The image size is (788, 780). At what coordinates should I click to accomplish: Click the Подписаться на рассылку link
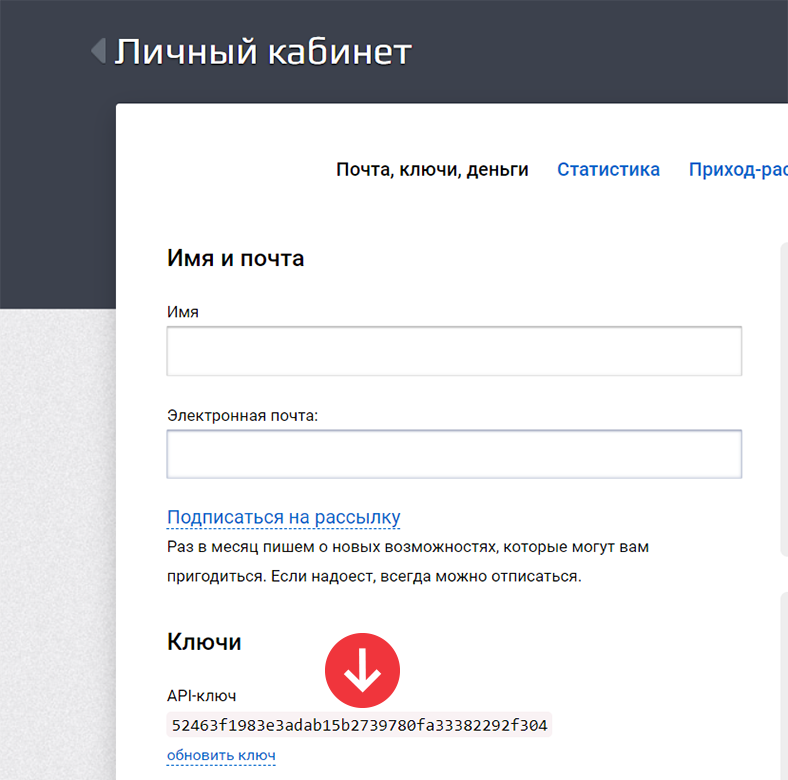coord(283,518)
